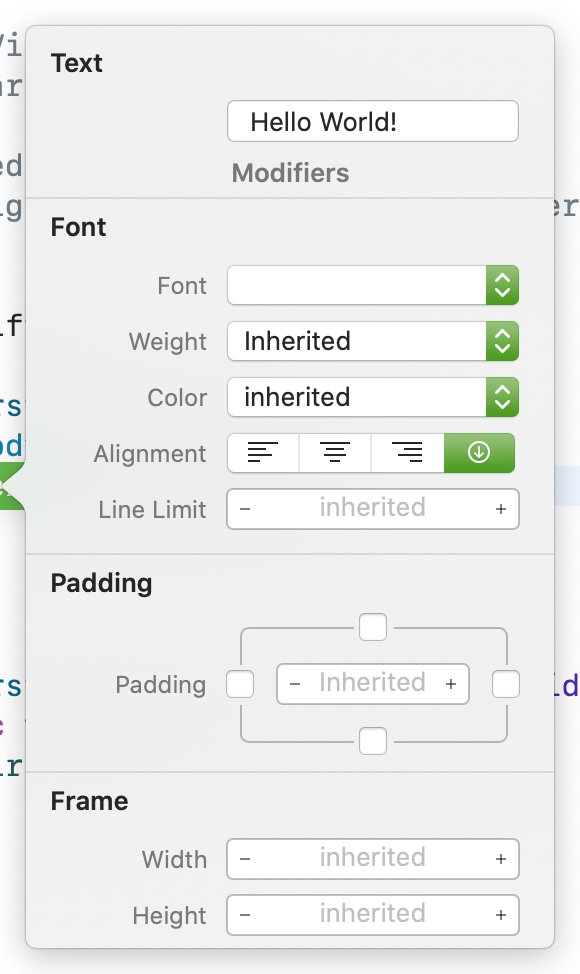Increase the Padding value with plus
Image resolution: width=580 pixels, height=974 pixels.
451,684
